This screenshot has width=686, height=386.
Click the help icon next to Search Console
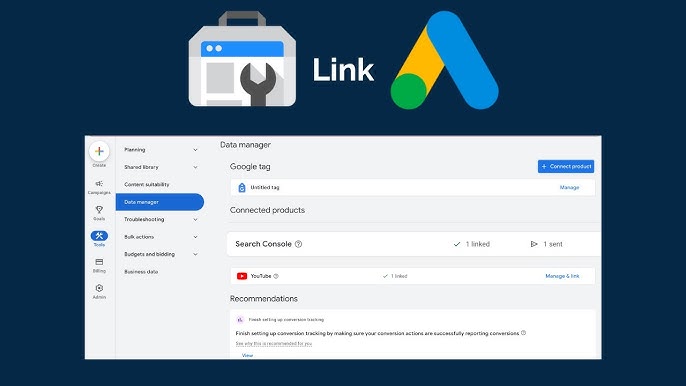point(298,244)
